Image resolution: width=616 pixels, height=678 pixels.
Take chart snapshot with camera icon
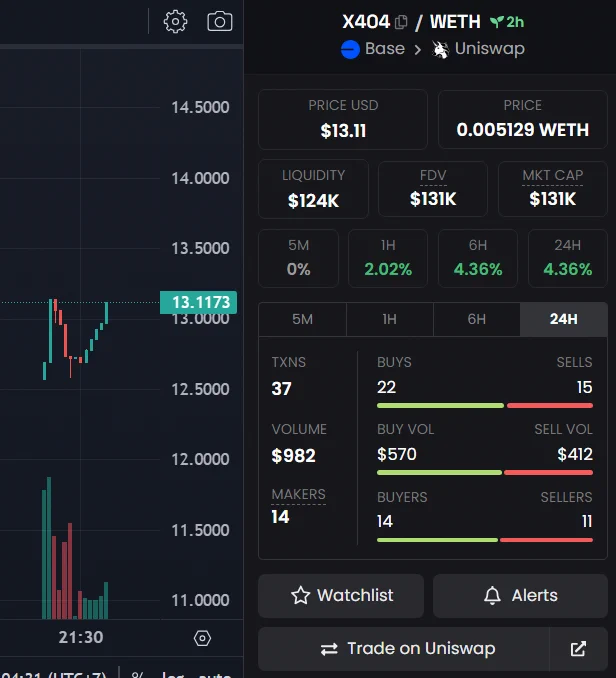coord(220,21)
